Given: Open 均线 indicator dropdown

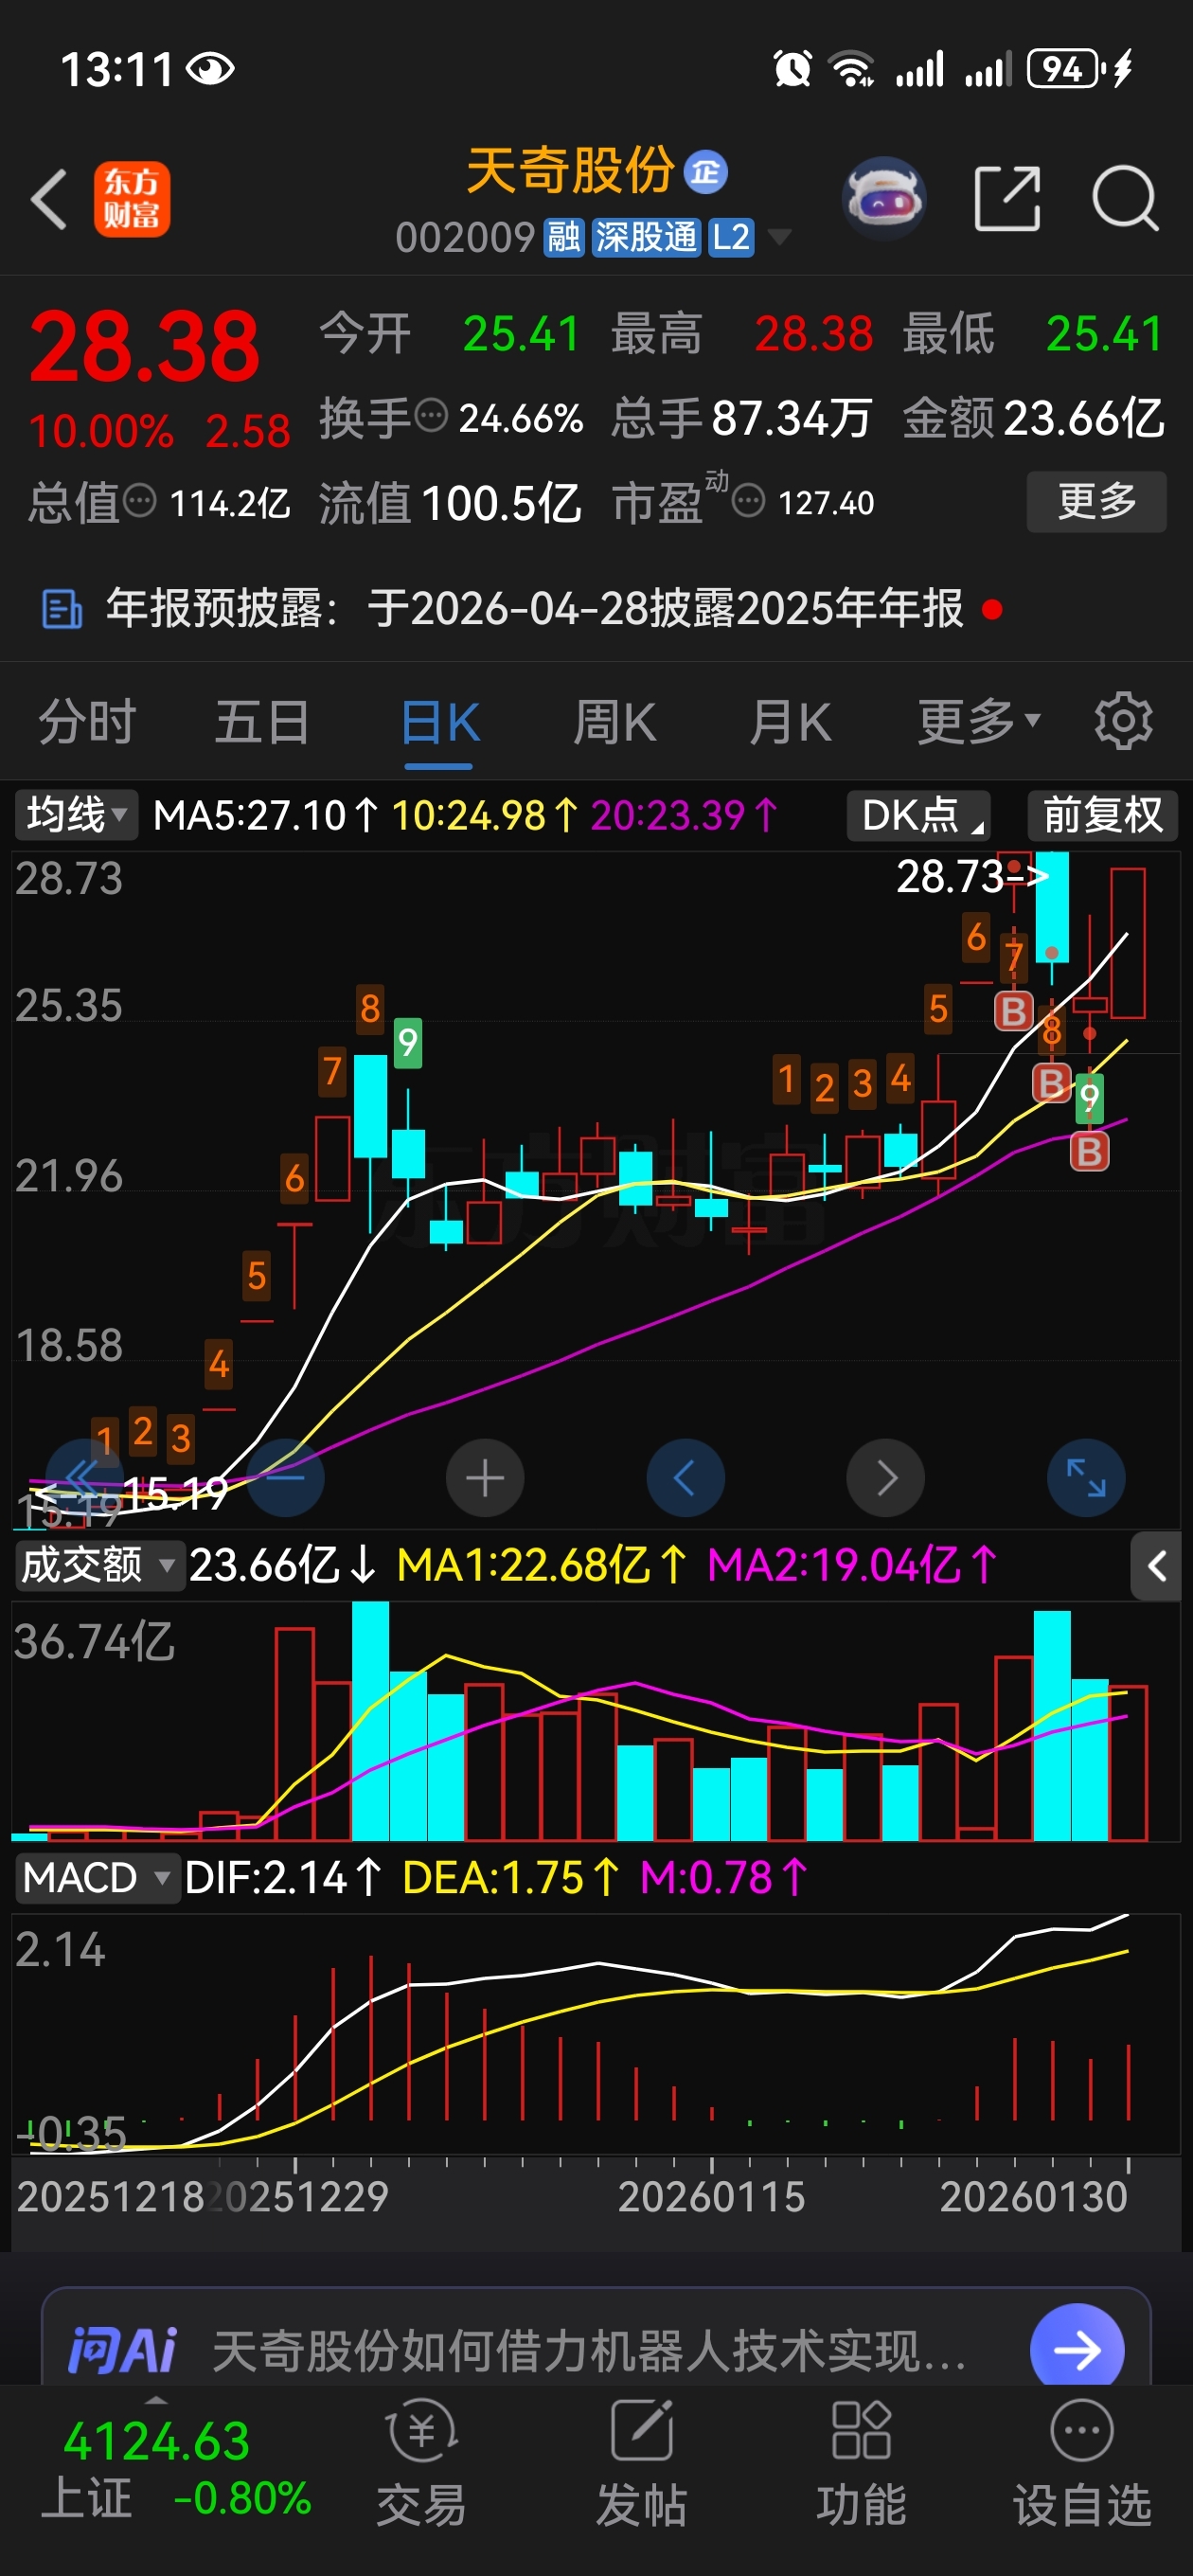Looking at the screenshot, I should click(75, 815).
